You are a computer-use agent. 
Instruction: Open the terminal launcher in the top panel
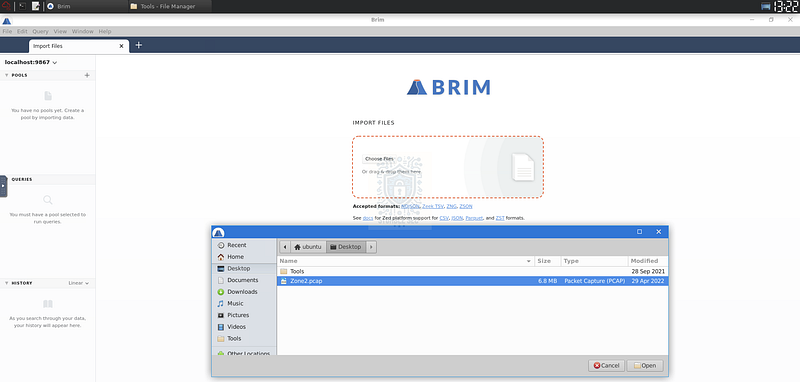point(22,6)
